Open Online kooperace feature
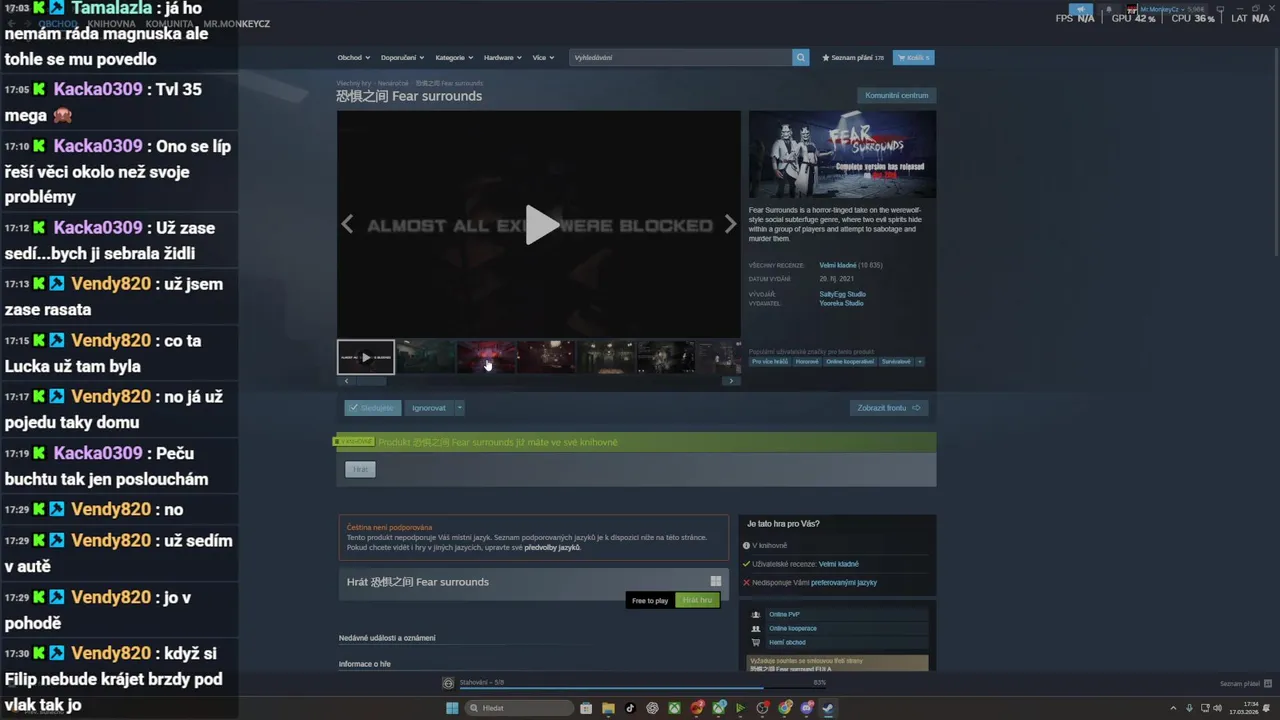 (x=793, y=629)
